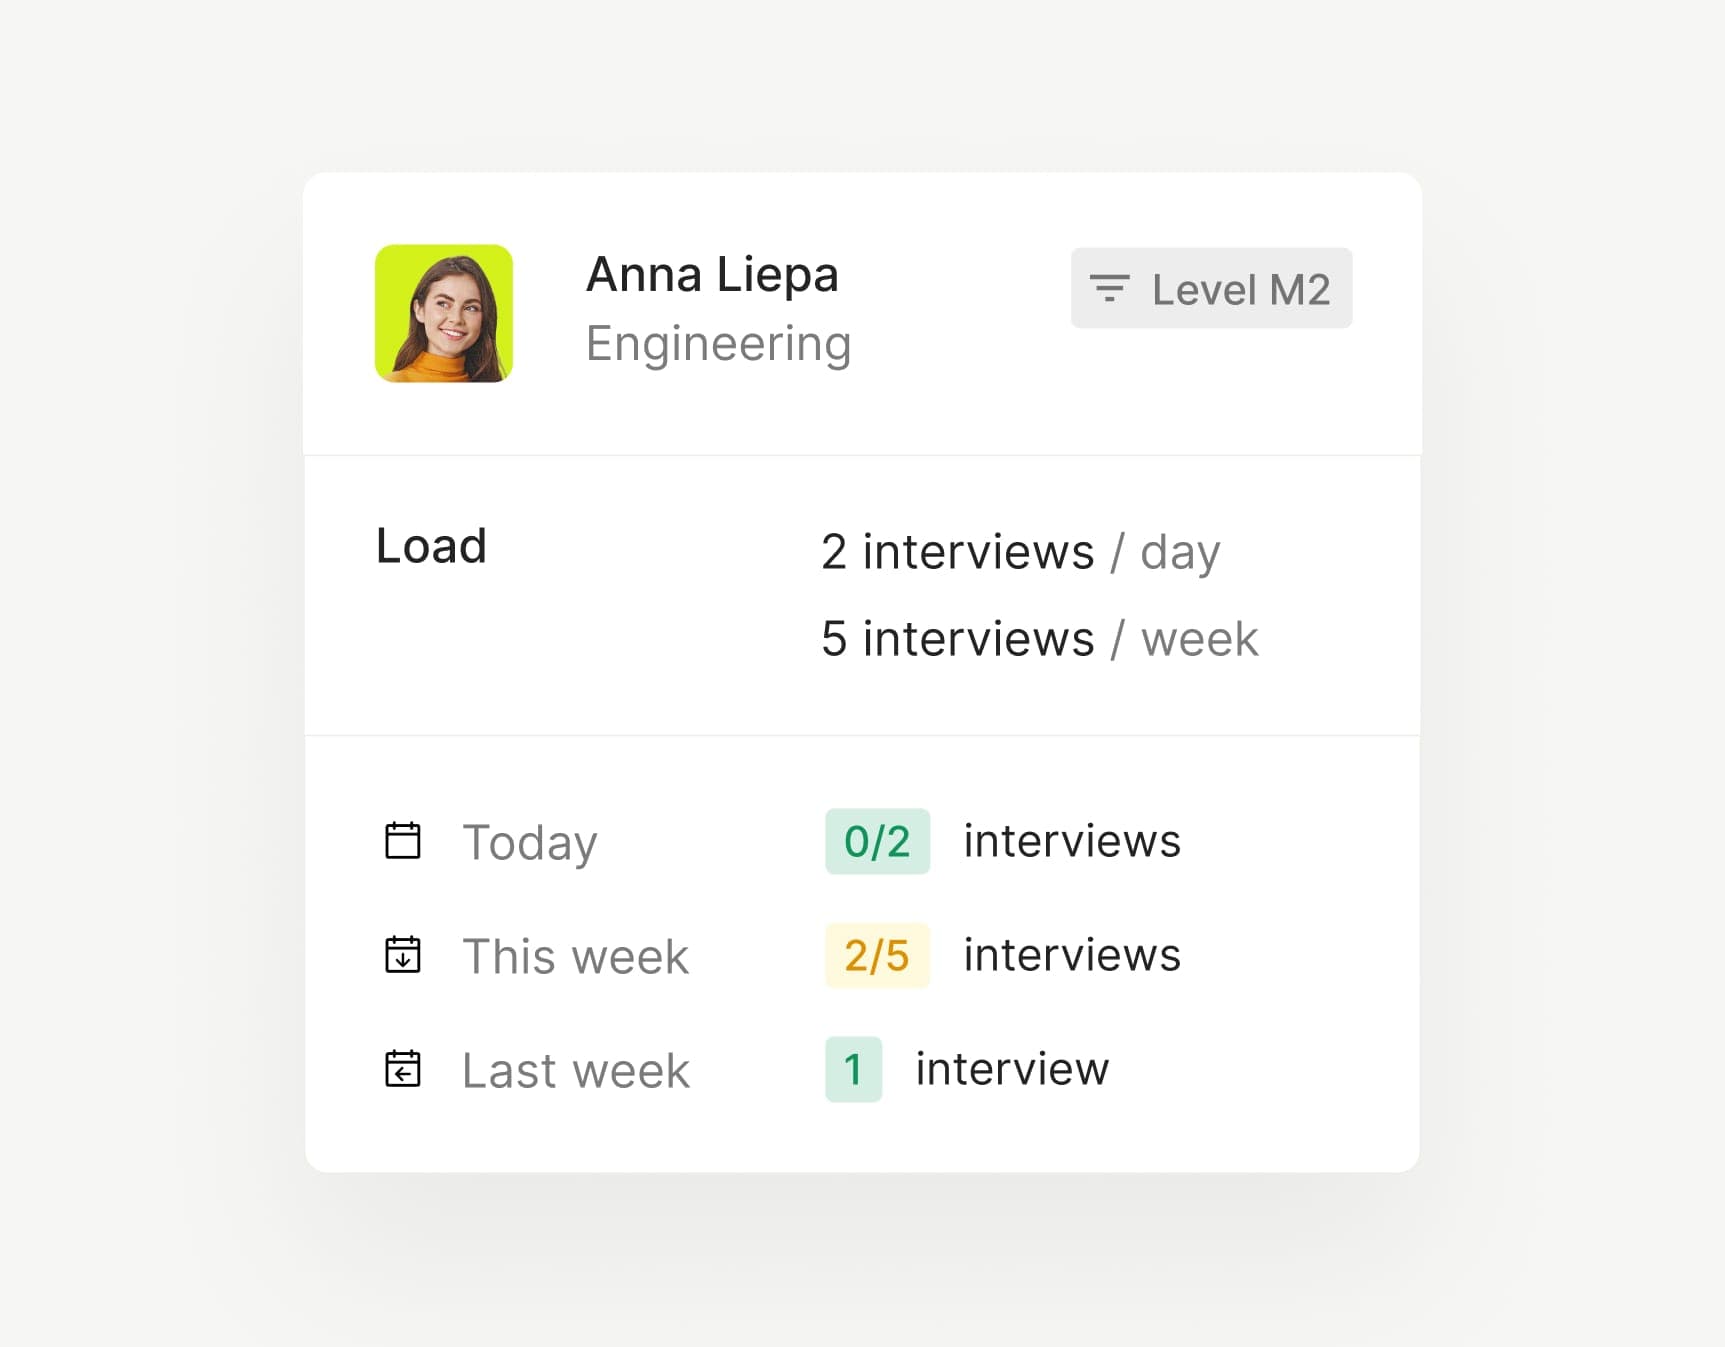Image resolution: width=1725 pixels, height=1347 pixels.
Task: Click the word interview in Last week row
Action: pos(1012,1068)
